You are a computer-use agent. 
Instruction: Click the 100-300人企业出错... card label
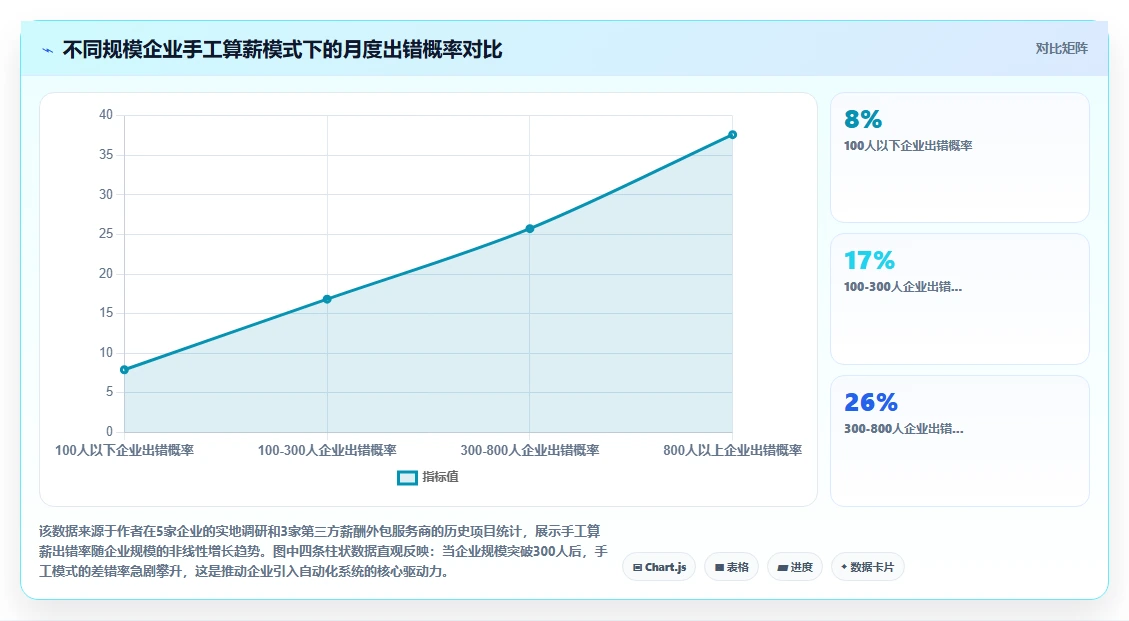tap(903, 287)
